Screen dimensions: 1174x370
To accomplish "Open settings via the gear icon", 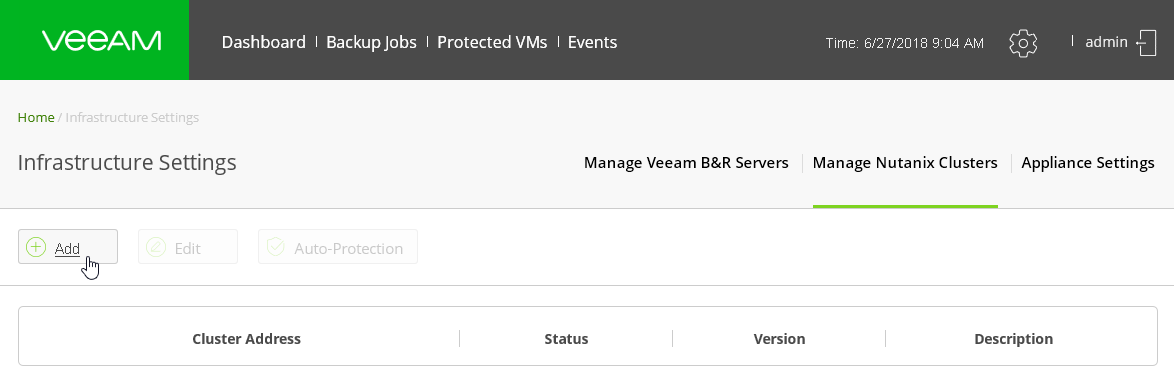I will [x=1023, y=43].
